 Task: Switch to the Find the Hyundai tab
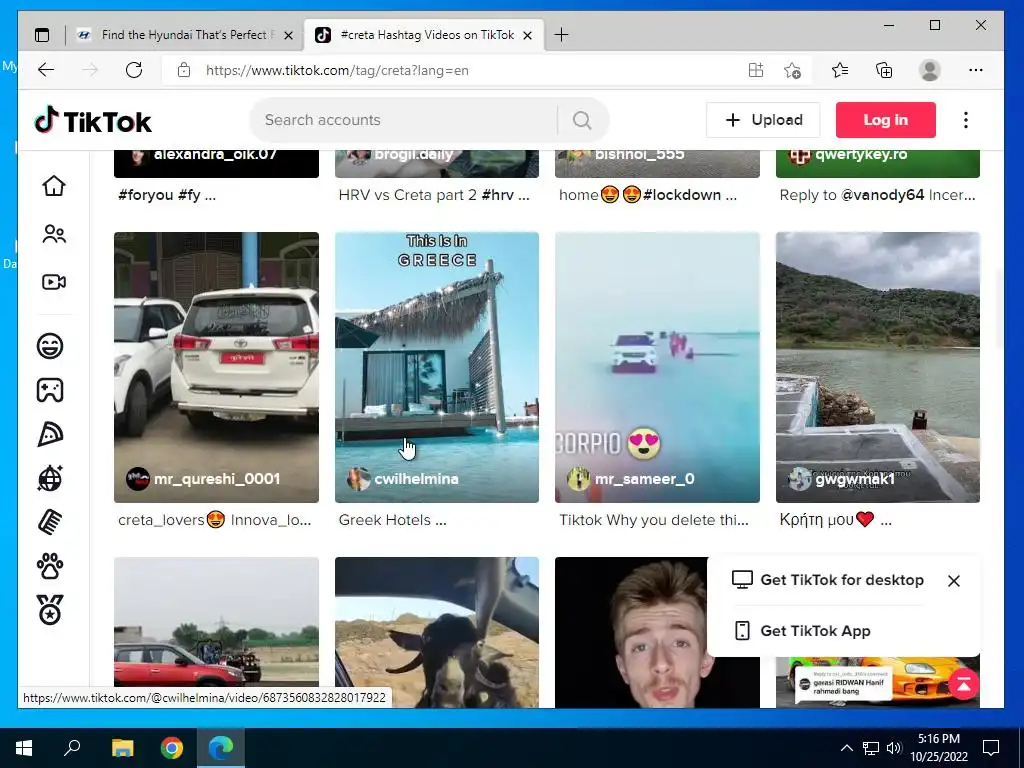pyautogui.click(x=187, y=35)
